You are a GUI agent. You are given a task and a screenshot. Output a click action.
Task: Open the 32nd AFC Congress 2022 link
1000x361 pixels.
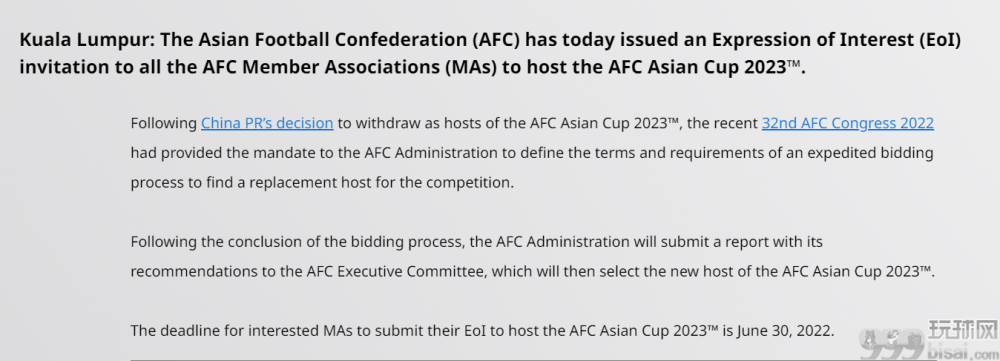[848, 123]
